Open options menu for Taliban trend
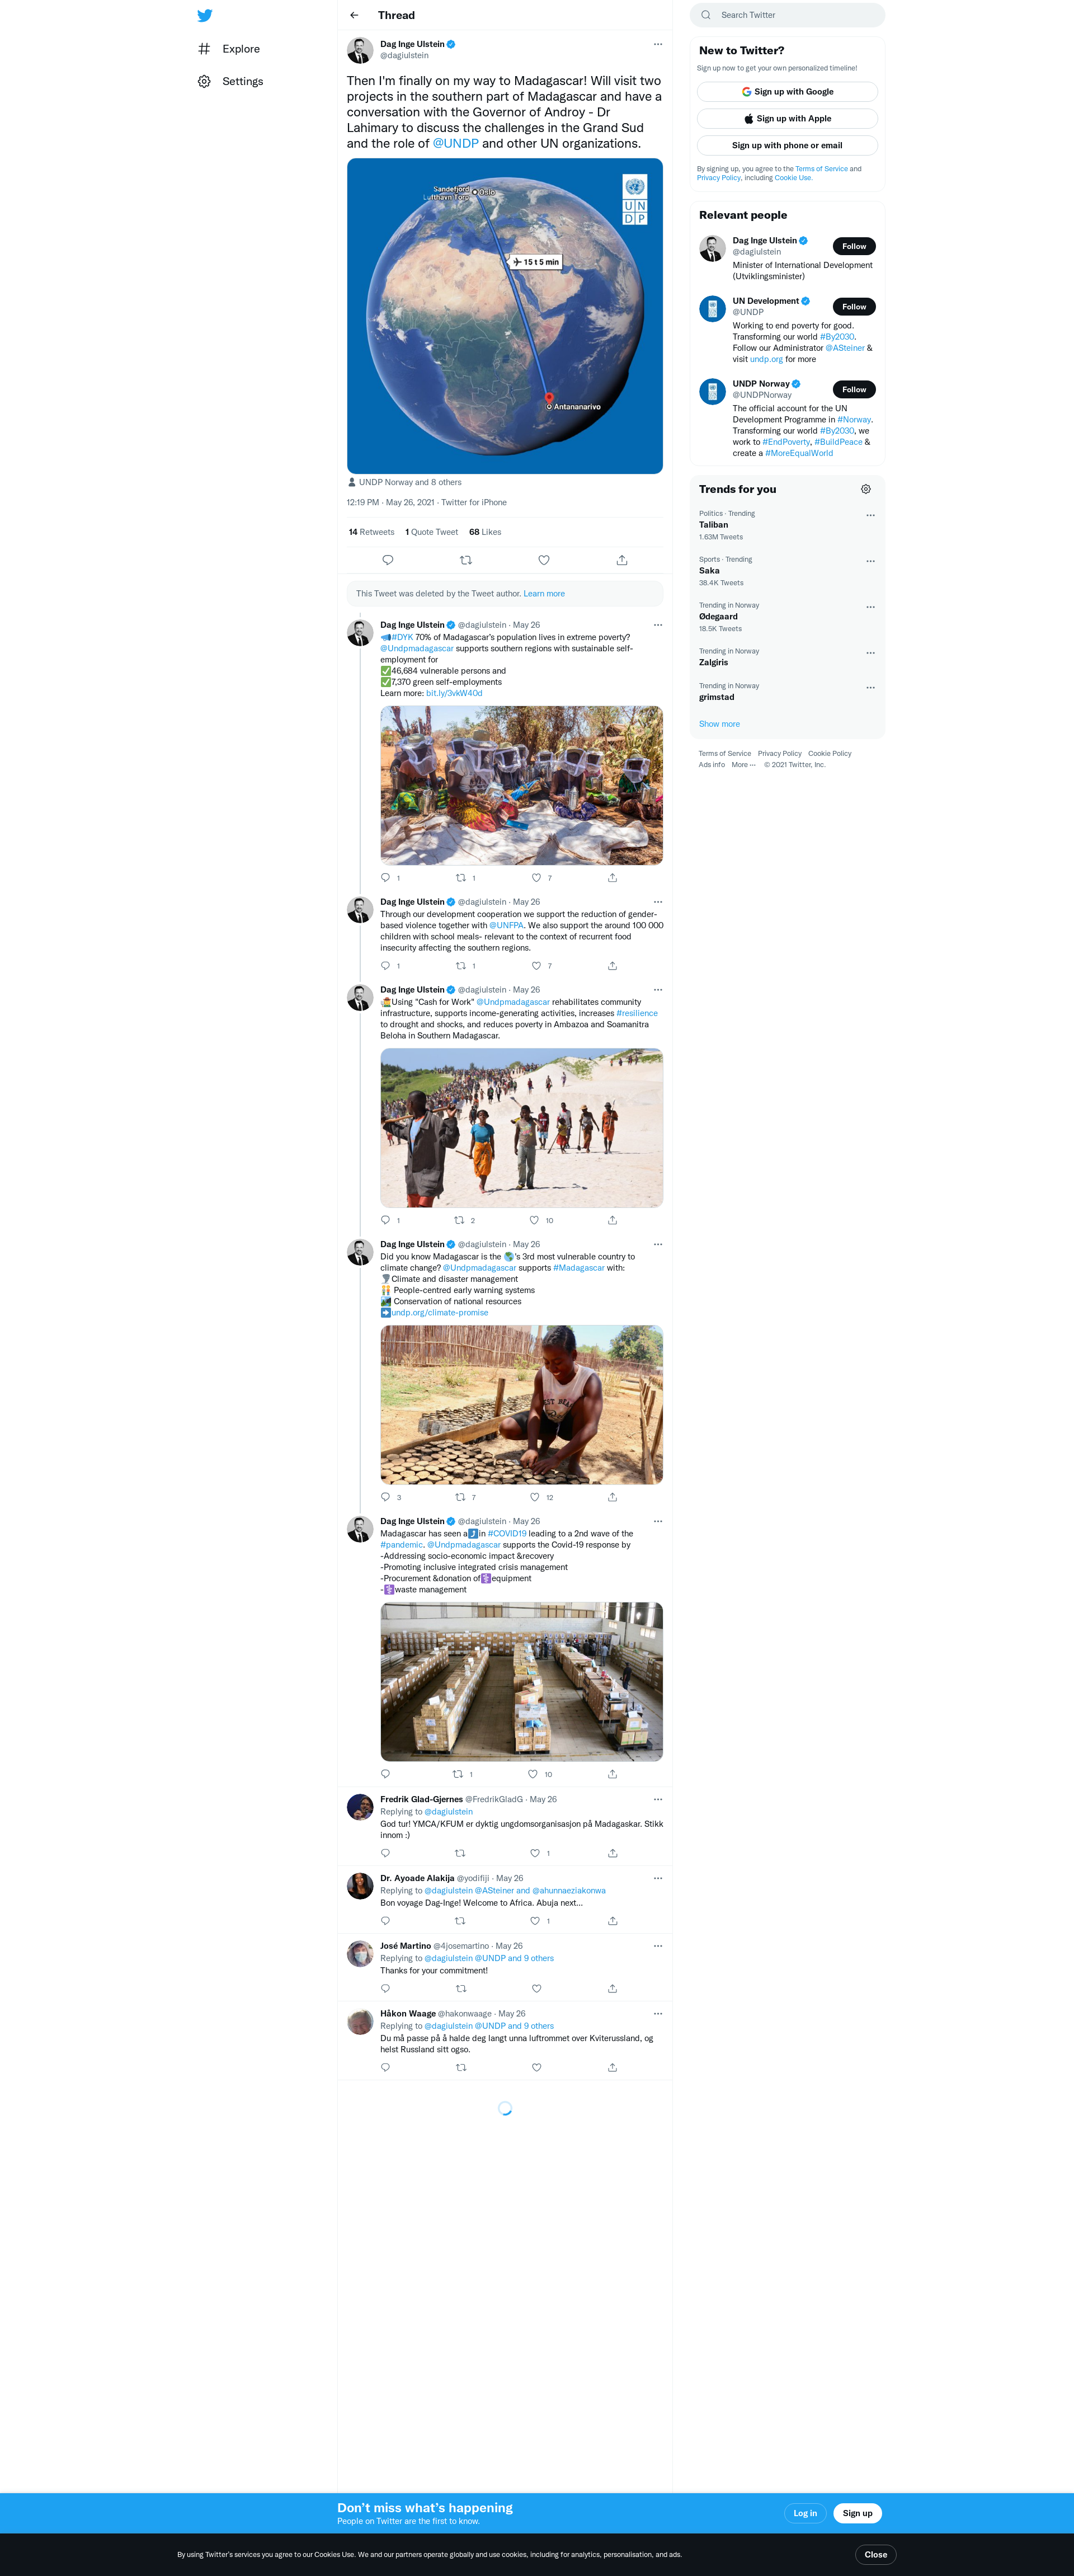This screenshot has width=1074, height=2576. coord(870,515)
